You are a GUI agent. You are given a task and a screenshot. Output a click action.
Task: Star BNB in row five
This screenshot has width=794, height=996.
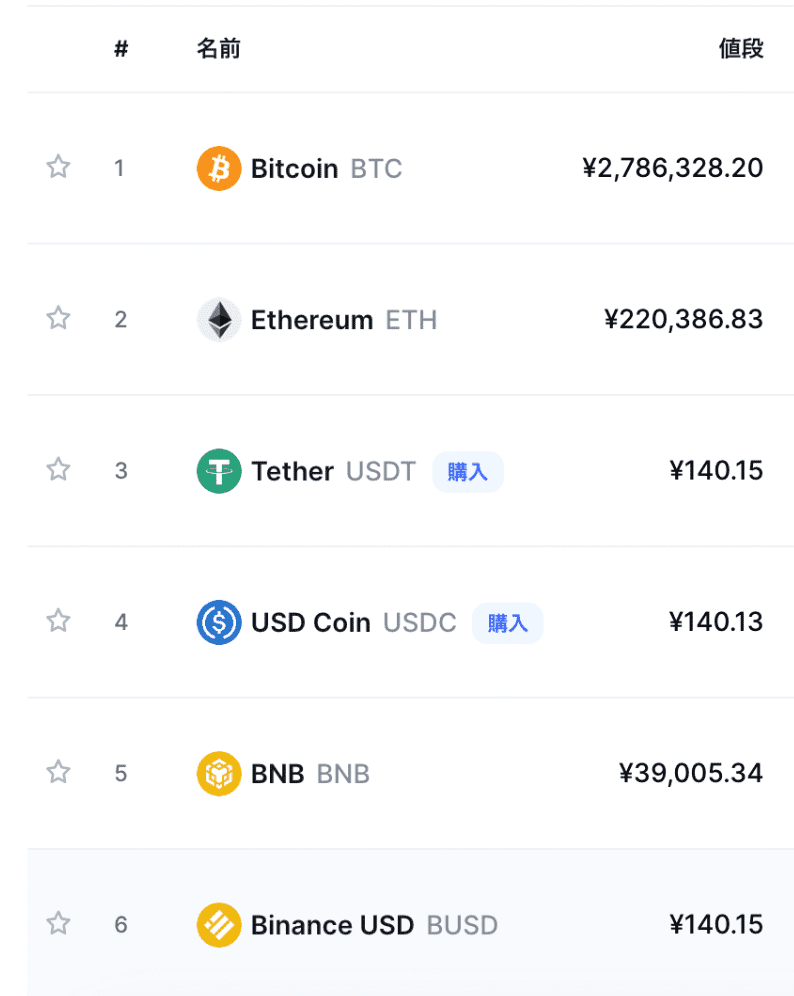pyautogui.click(x=58, y=771)
